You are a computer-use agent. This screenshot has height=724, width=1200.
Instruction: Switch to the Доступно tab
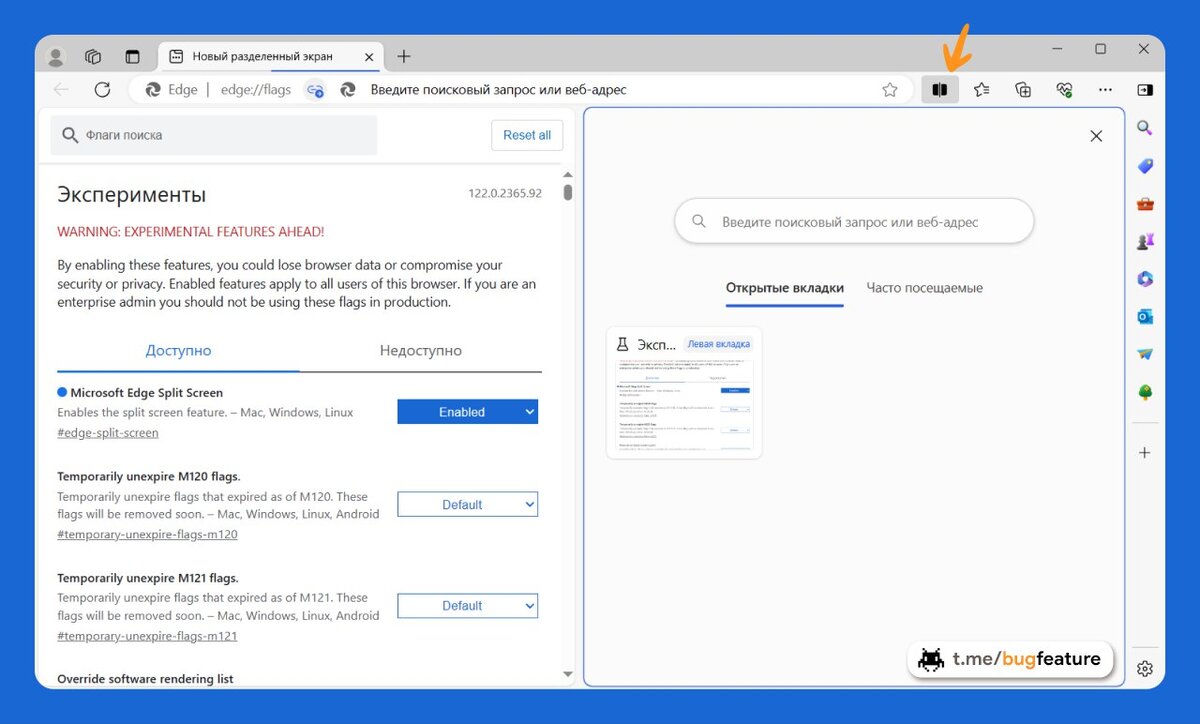178,351
